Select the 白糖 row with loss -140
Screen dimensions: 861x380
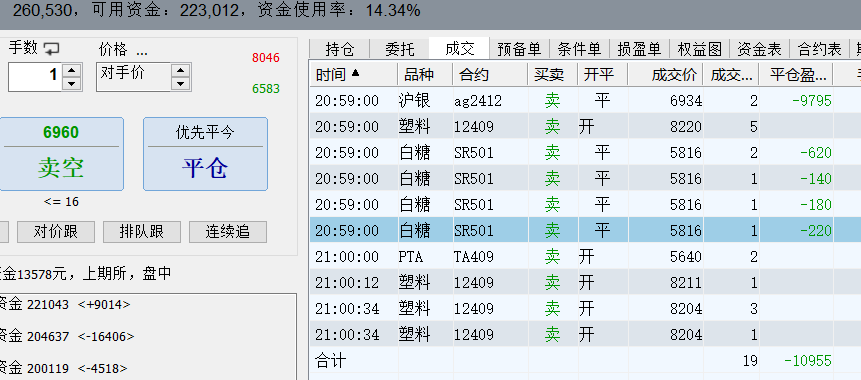click(x=585, y=178)
